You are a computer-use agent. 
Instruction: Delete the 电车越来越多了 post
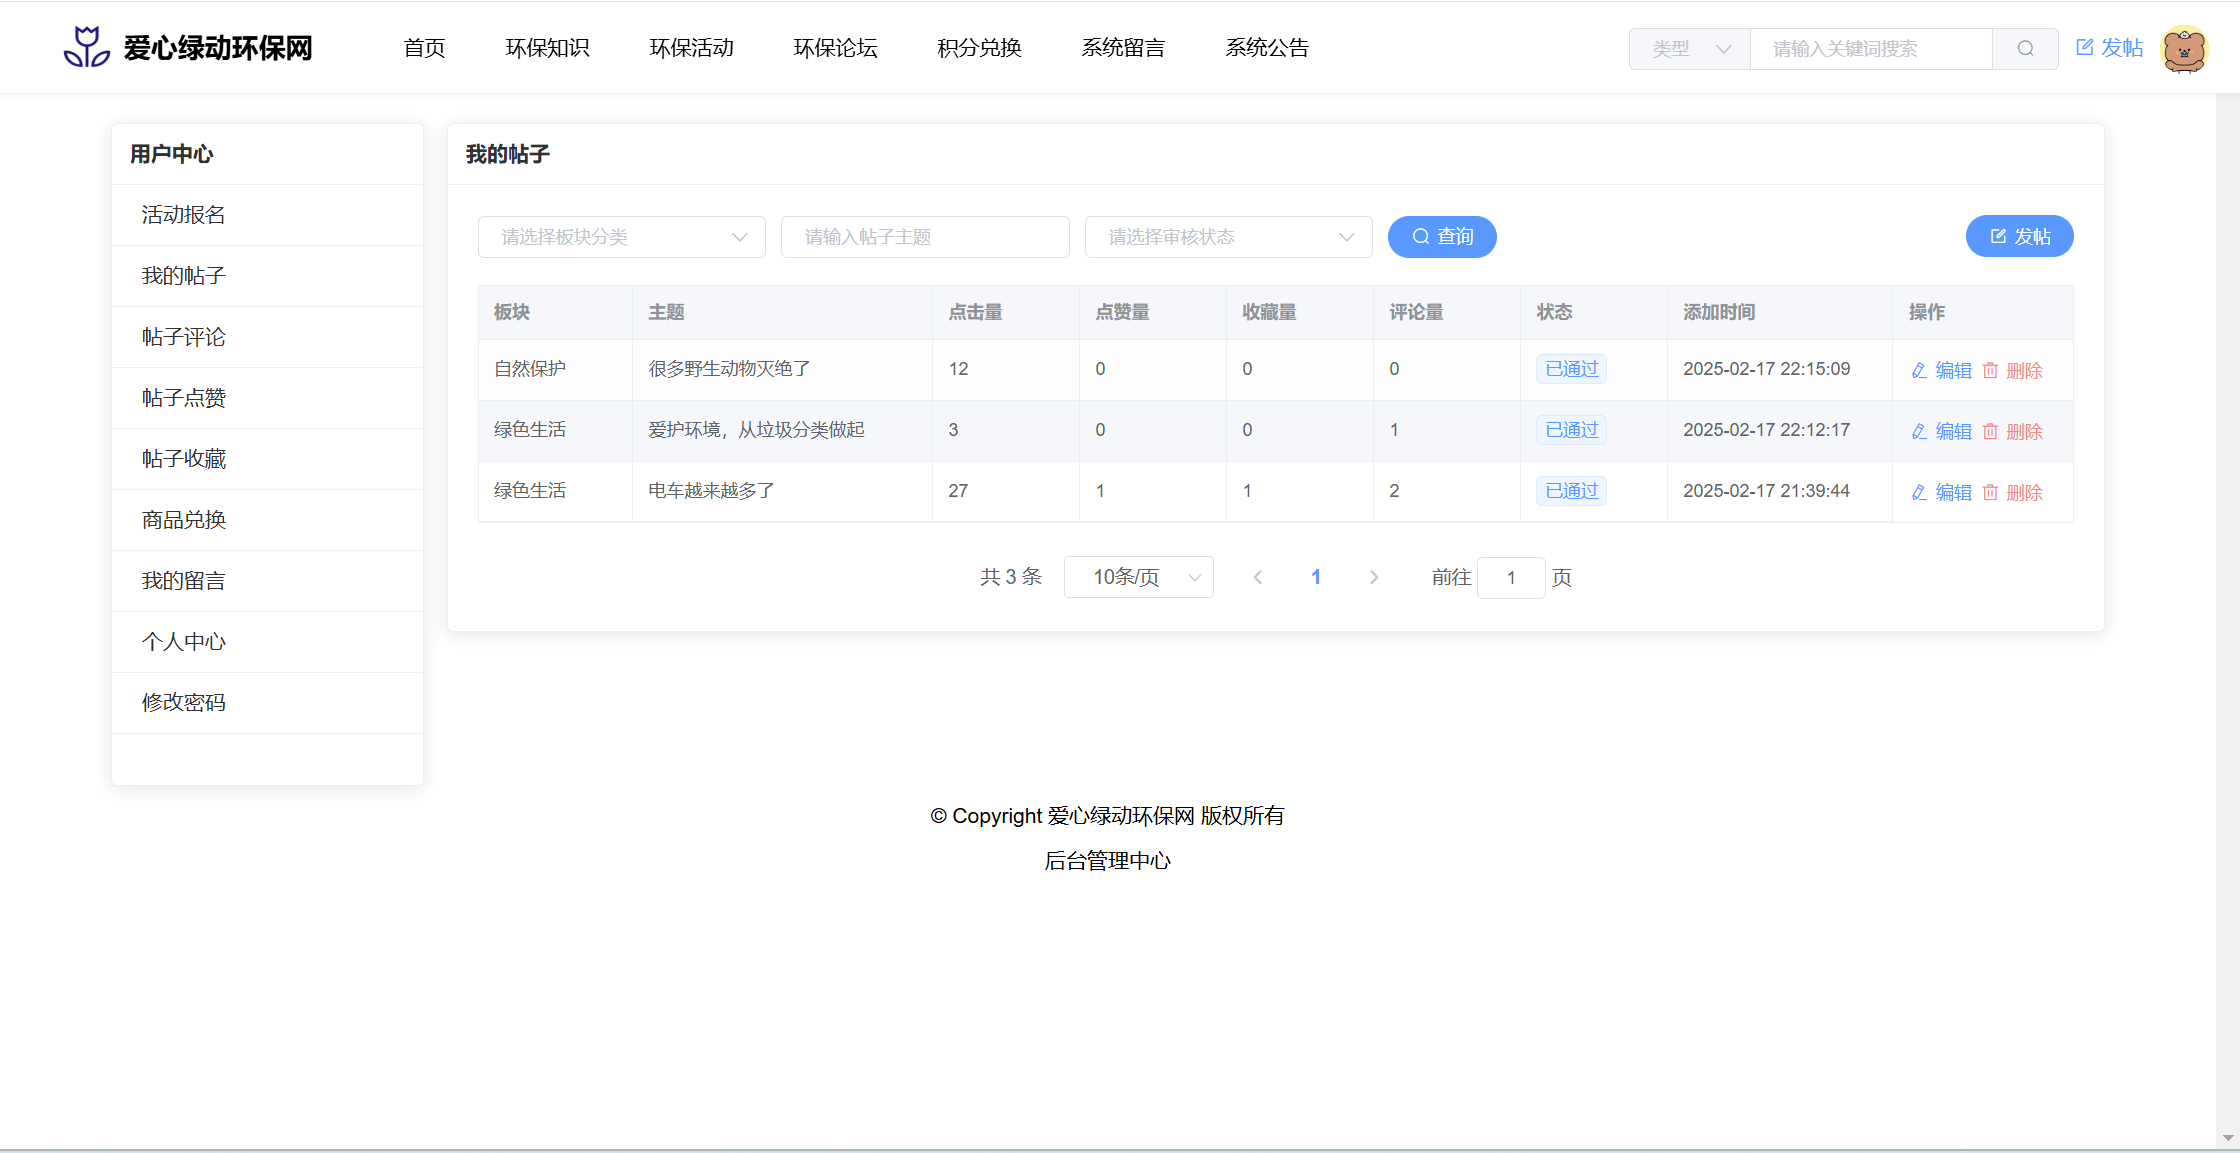2013,492
